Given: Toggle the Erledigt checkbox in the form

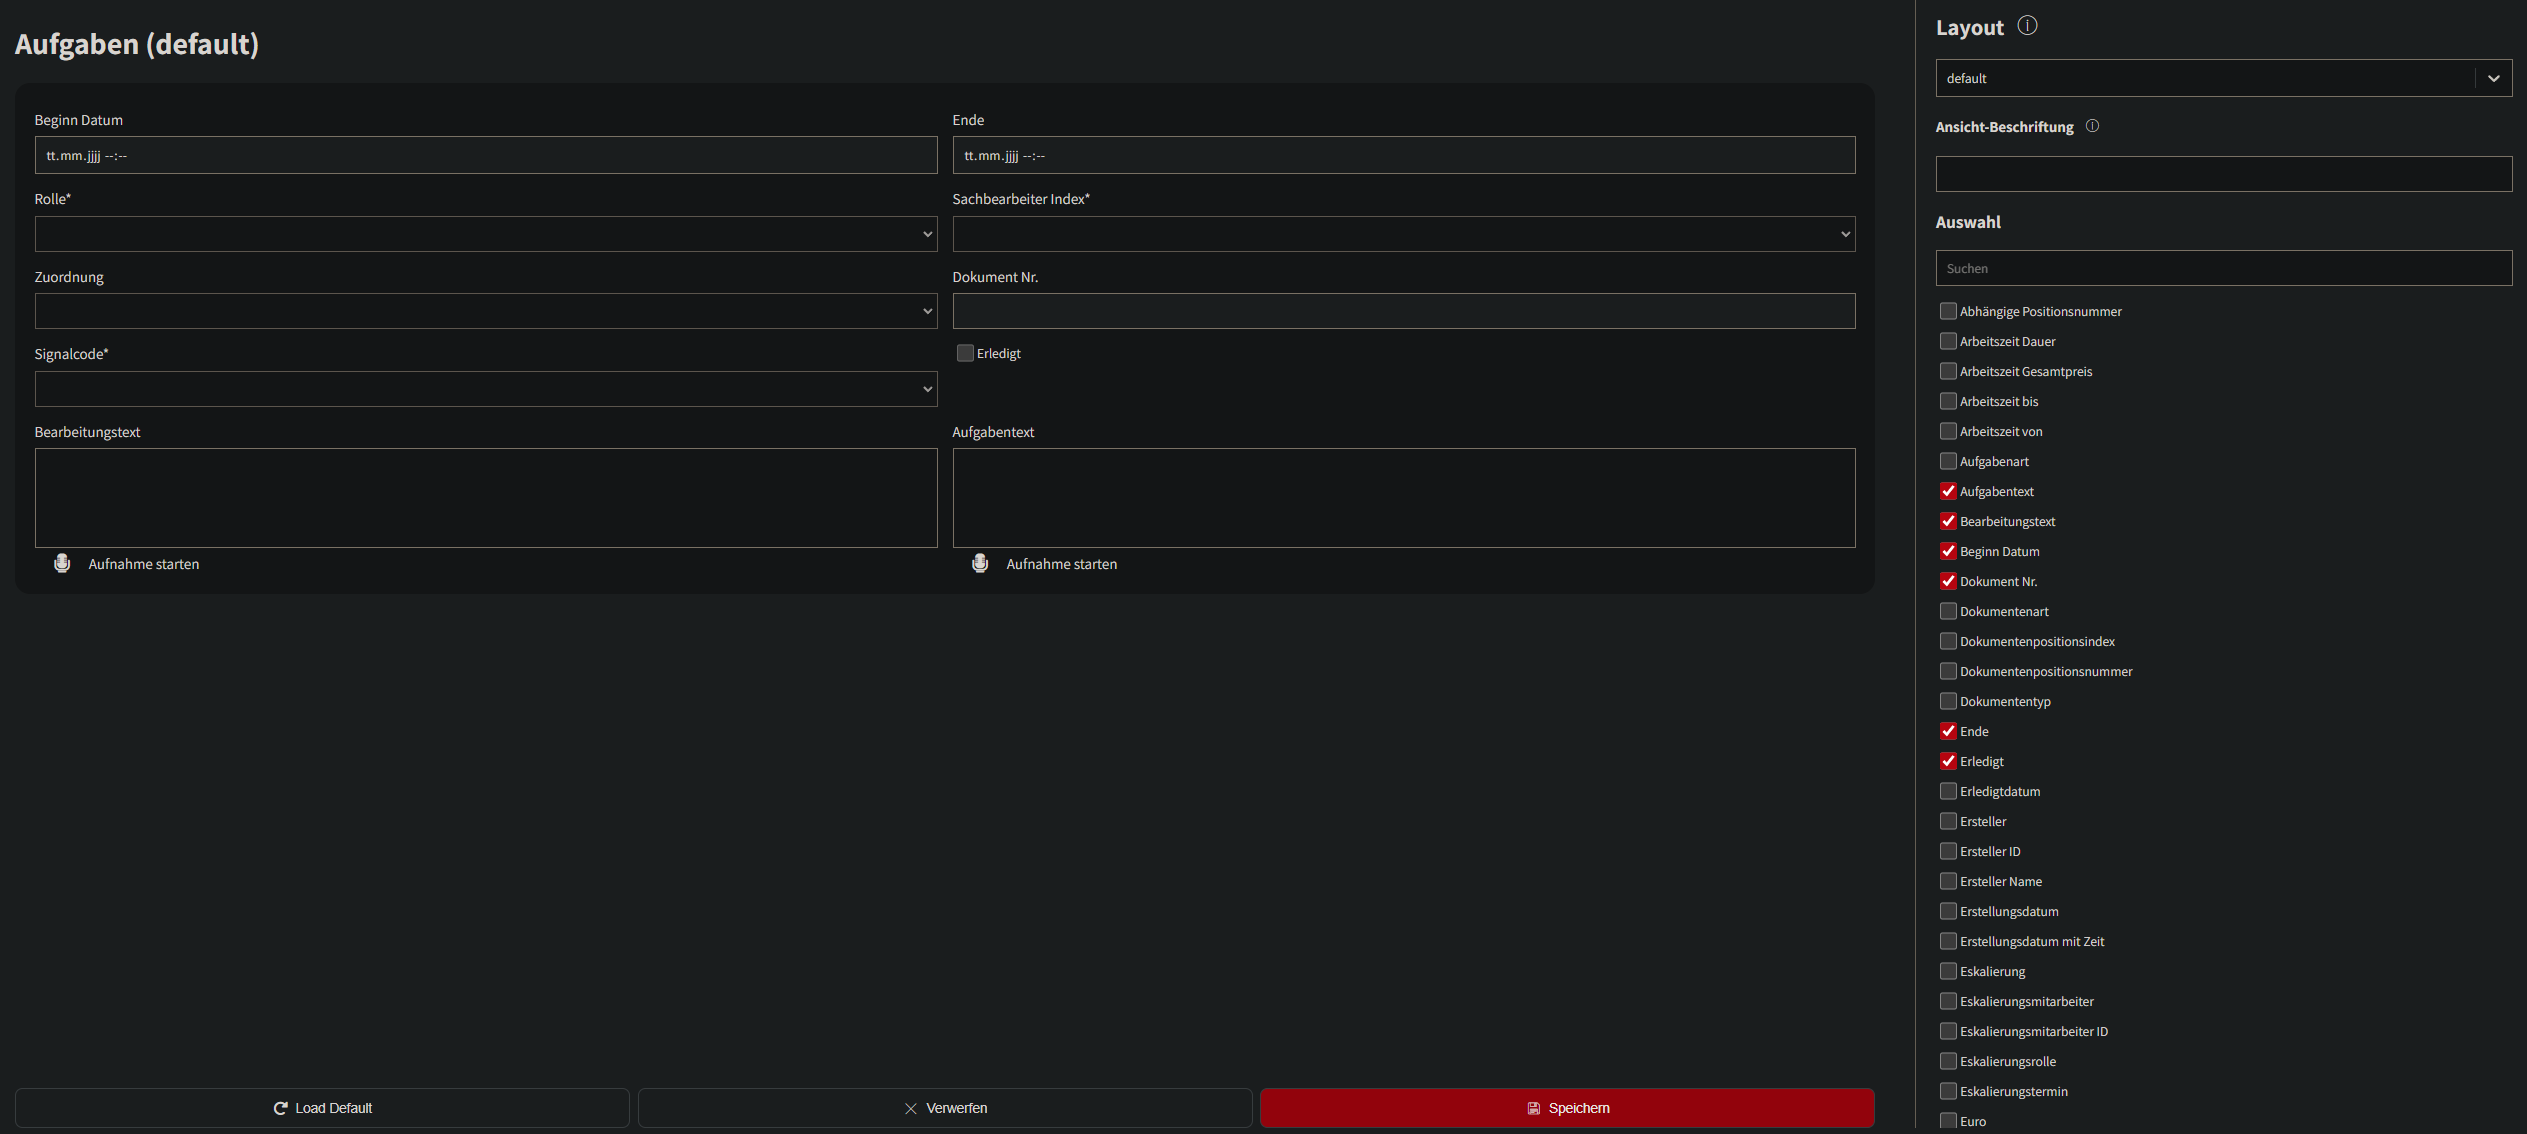Looking at the screenshot, I should coord(965,353).
